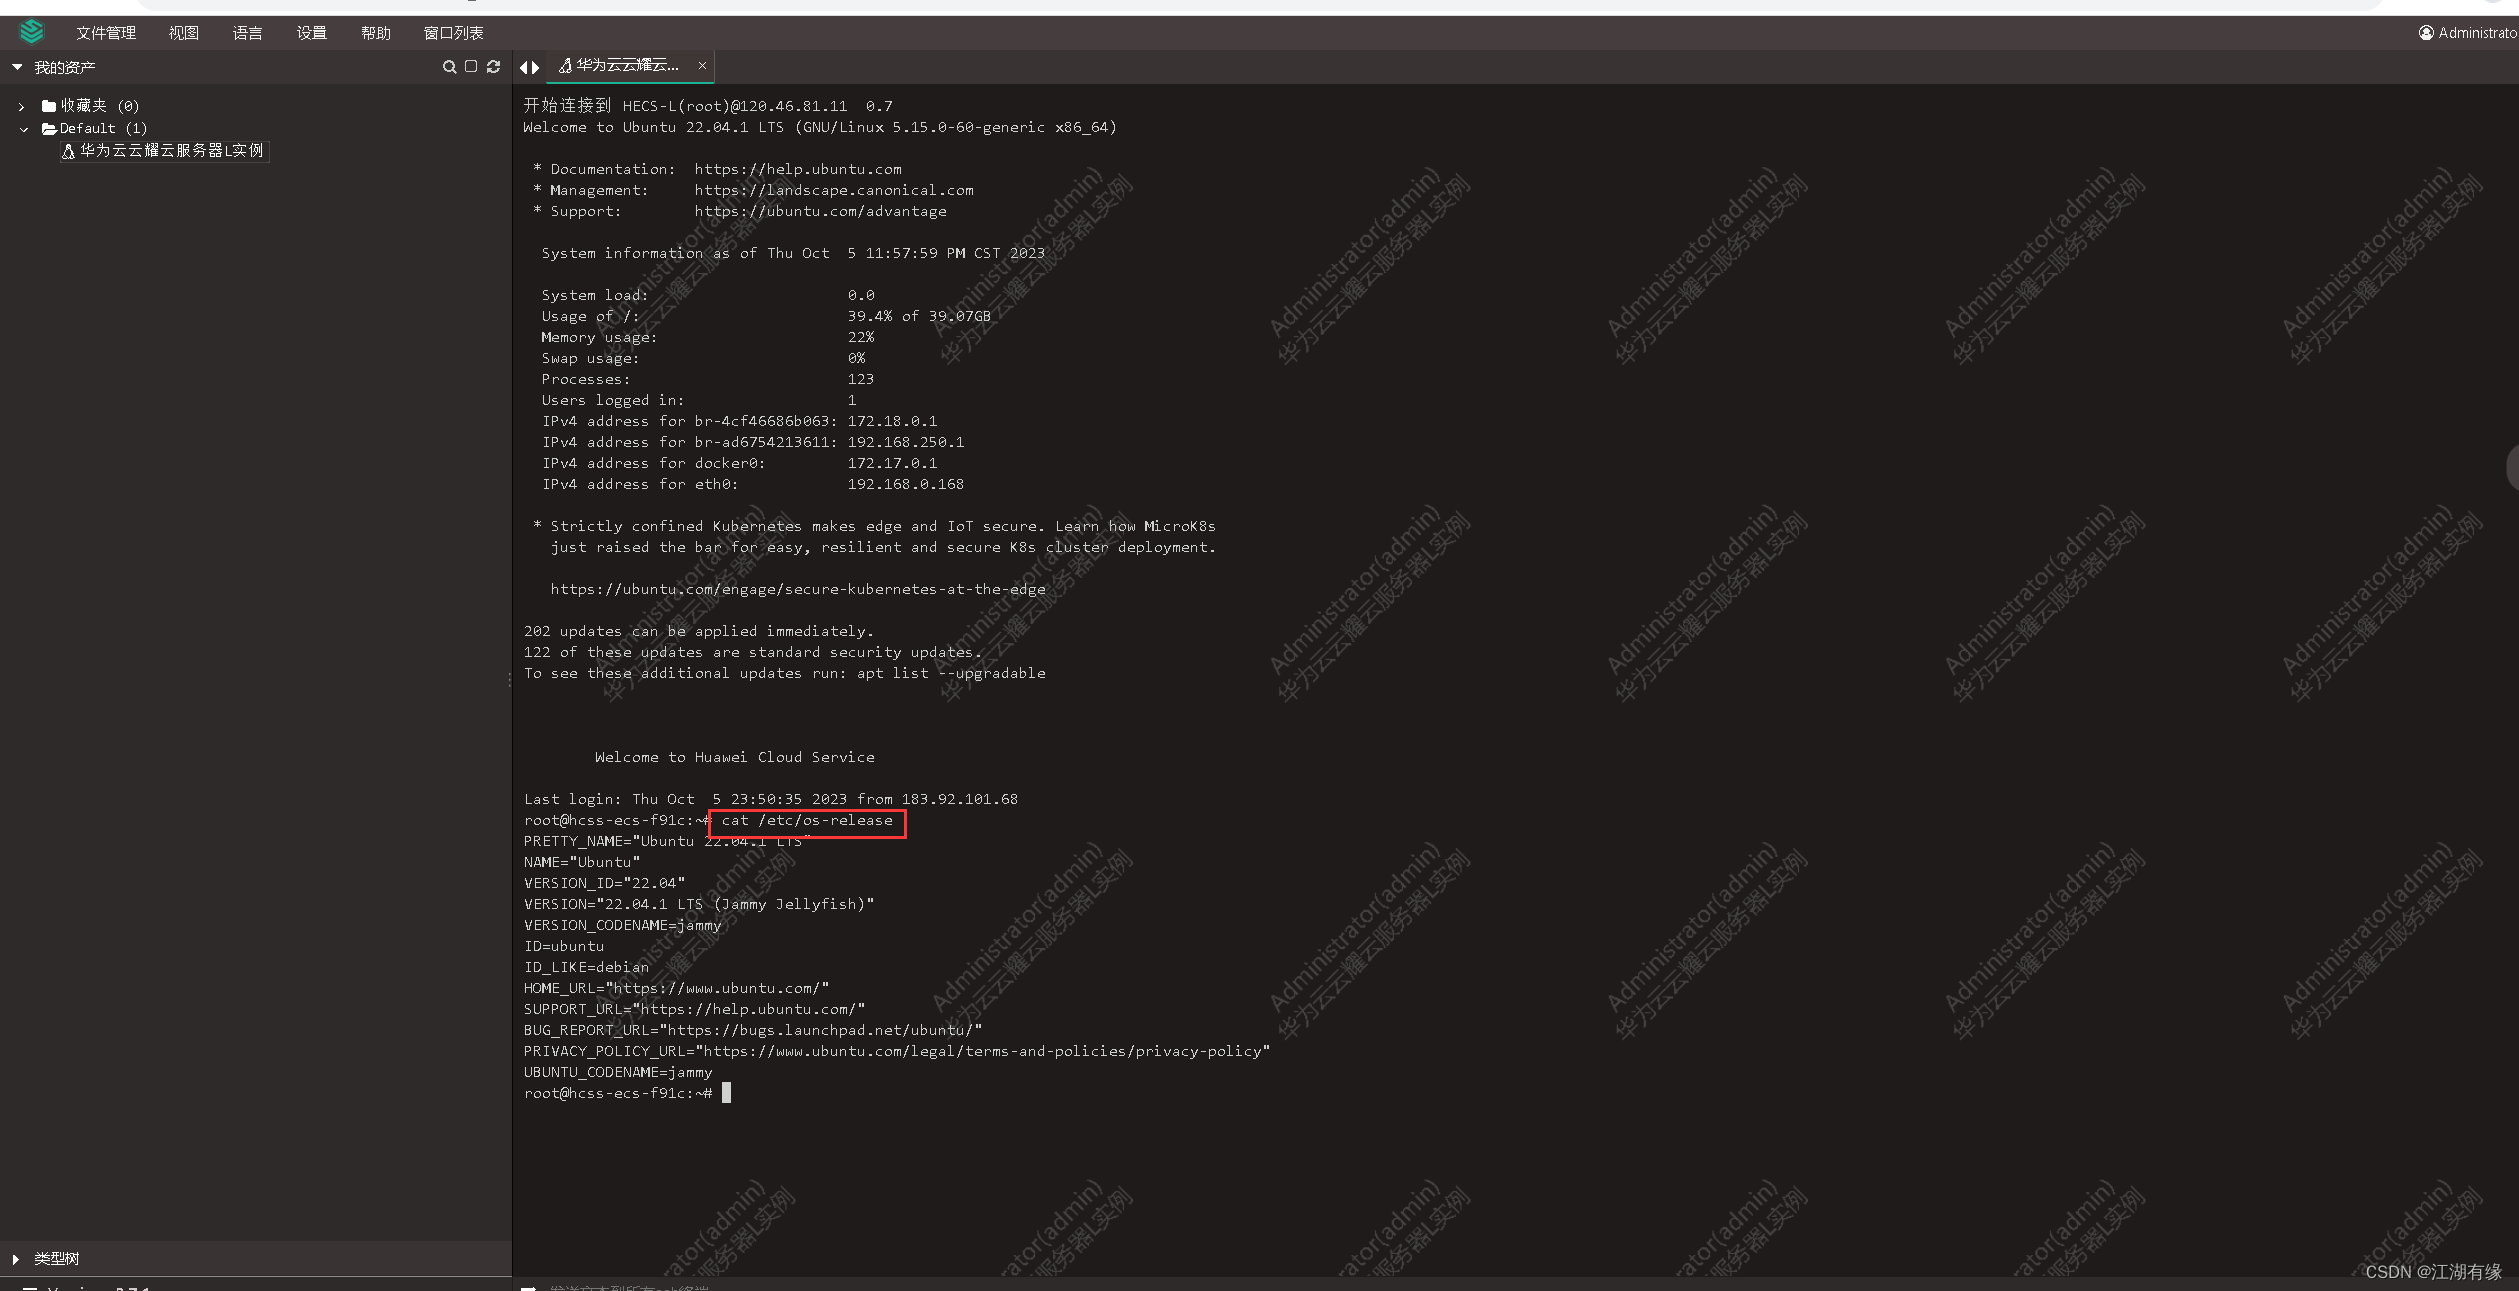Click the https://ubuntu.com/advantage support link
Viewport: 2519px width, 1291px height.
(x=820, y=211)
